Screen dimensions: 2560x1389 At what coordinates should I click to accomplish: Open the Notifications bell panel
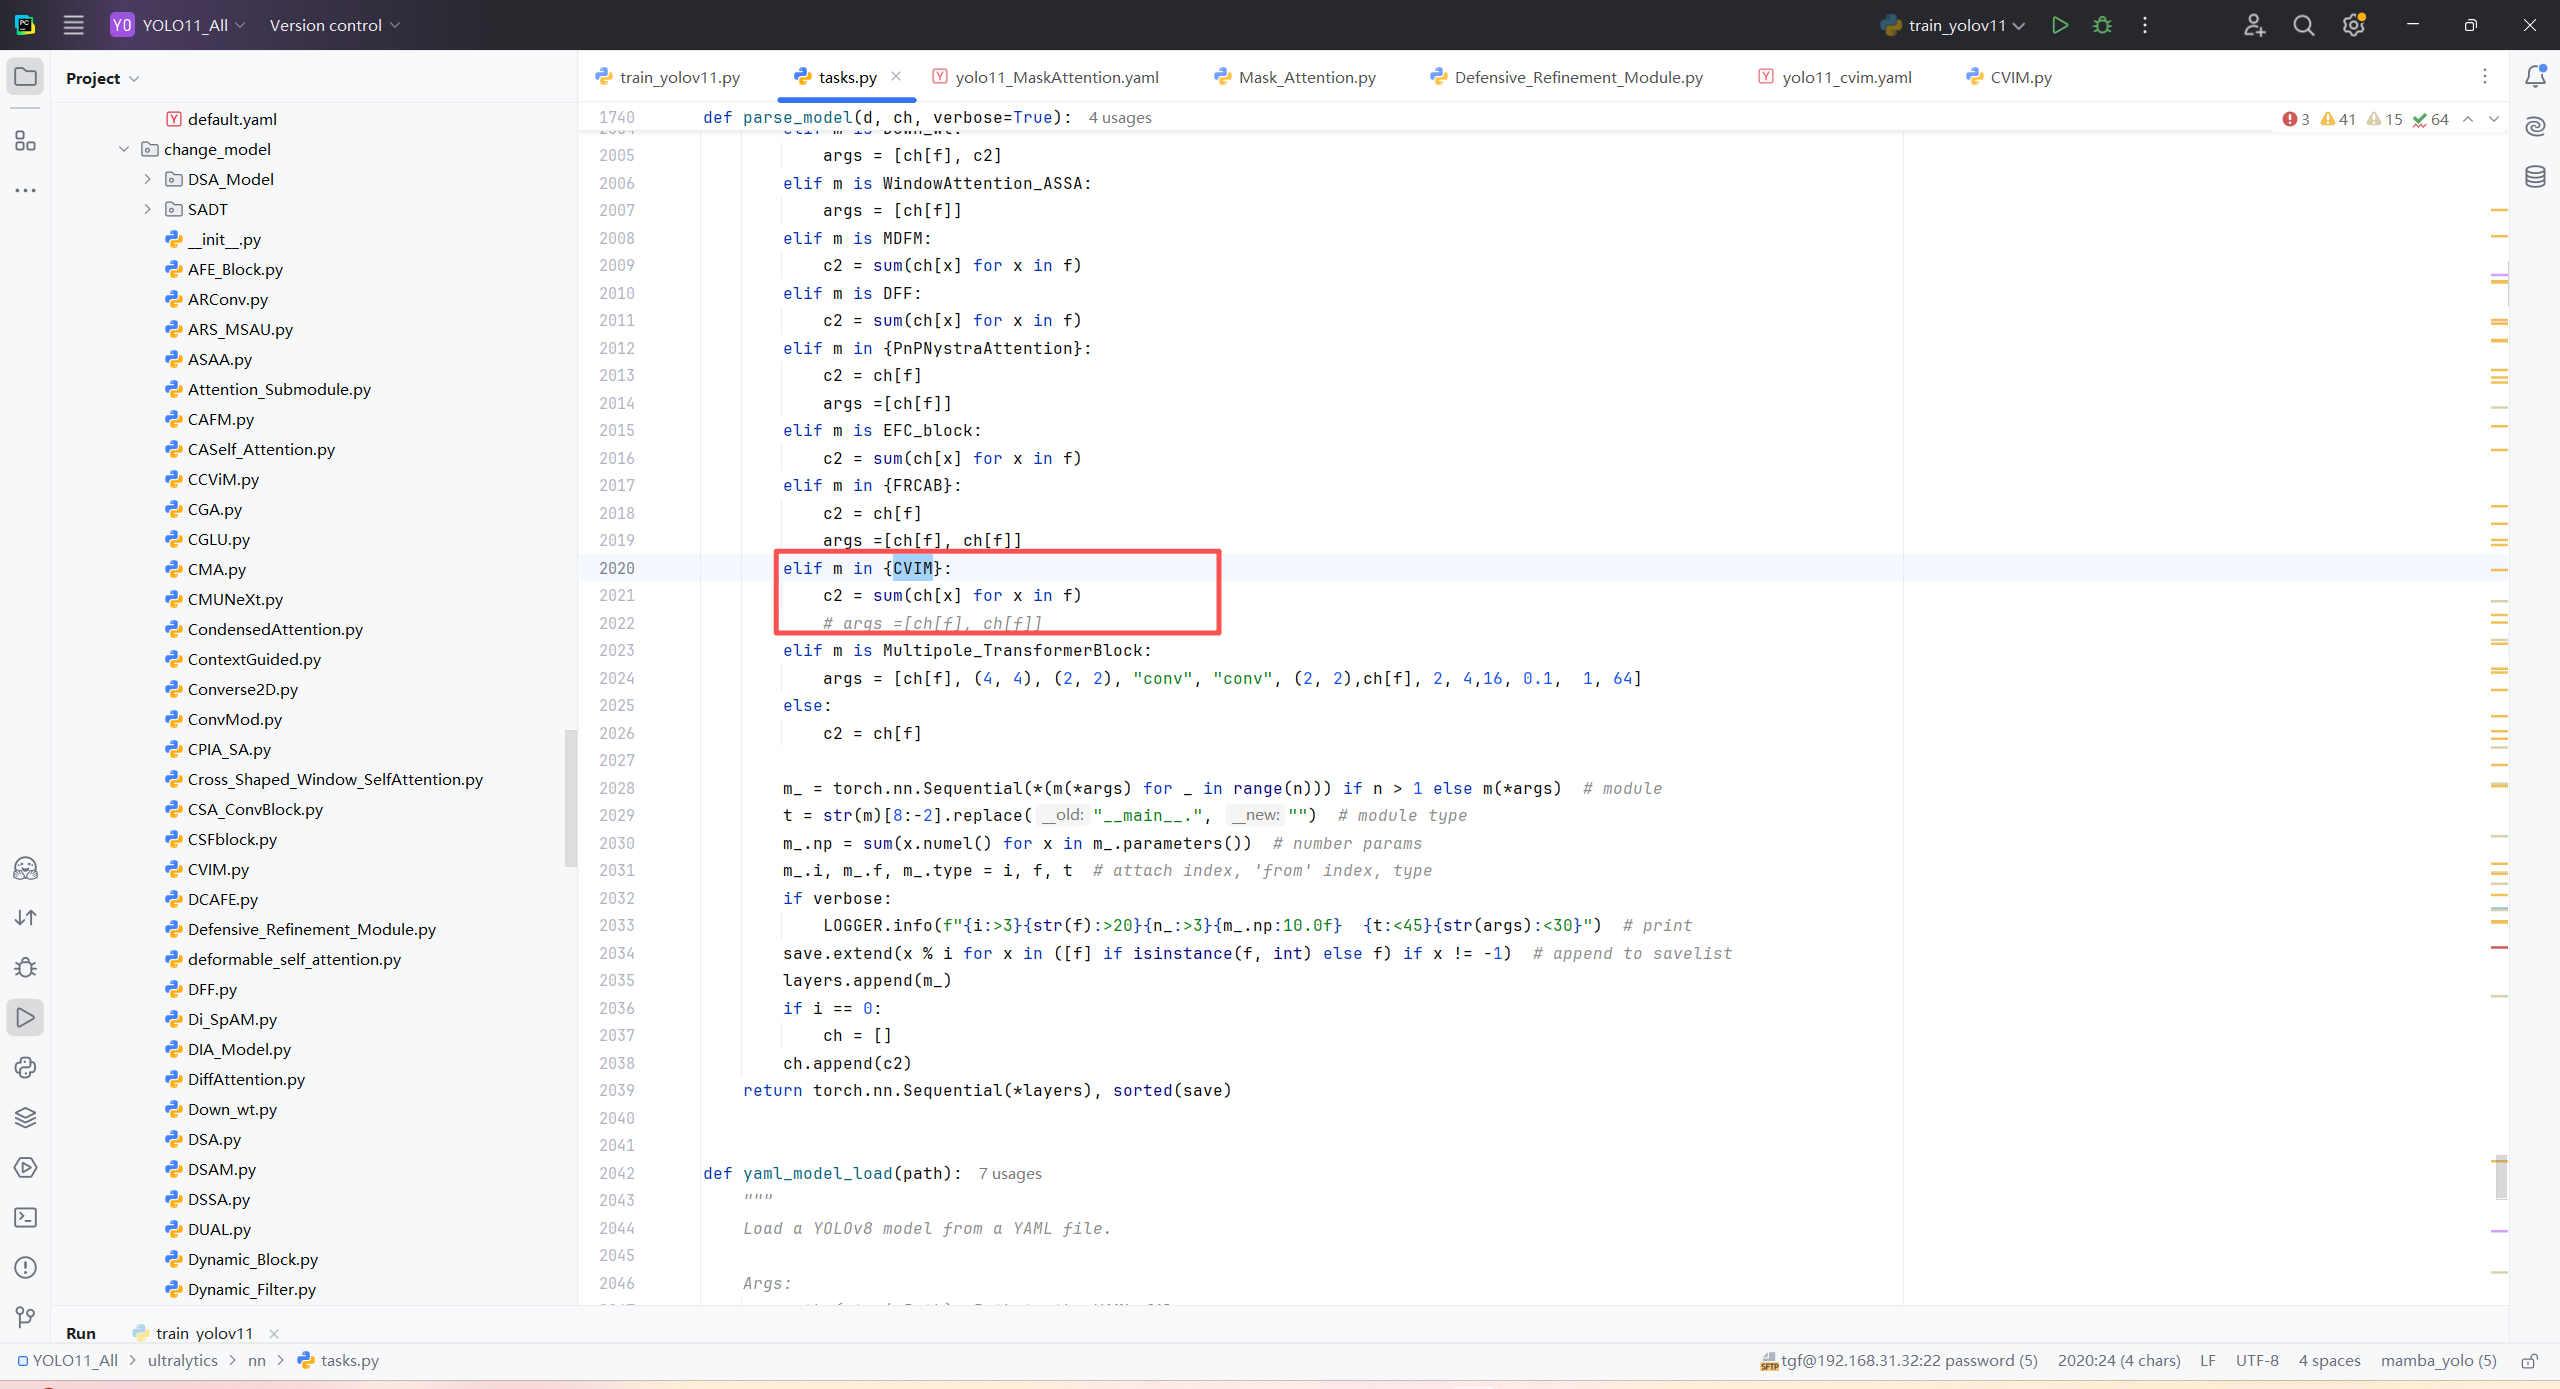[x=2535, y=77]
